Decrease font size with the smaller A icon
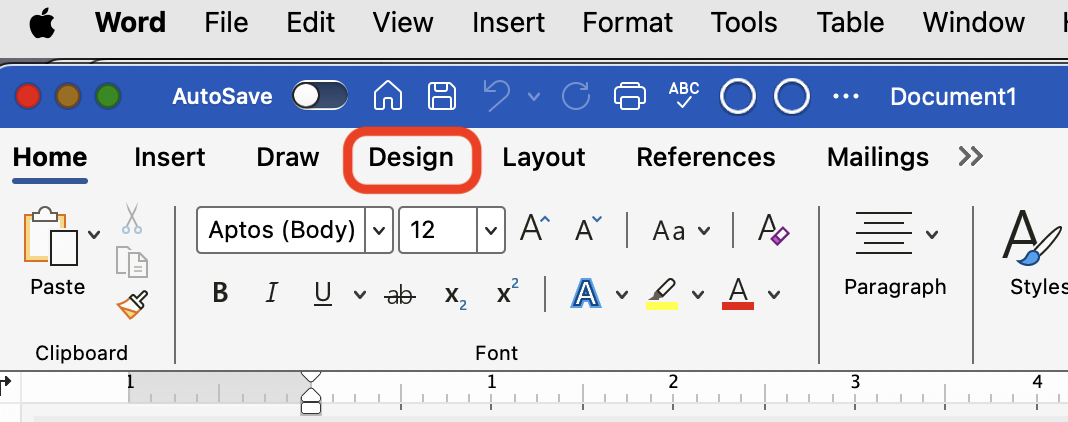Screen dimensions: 1068x422 (588, 229)
